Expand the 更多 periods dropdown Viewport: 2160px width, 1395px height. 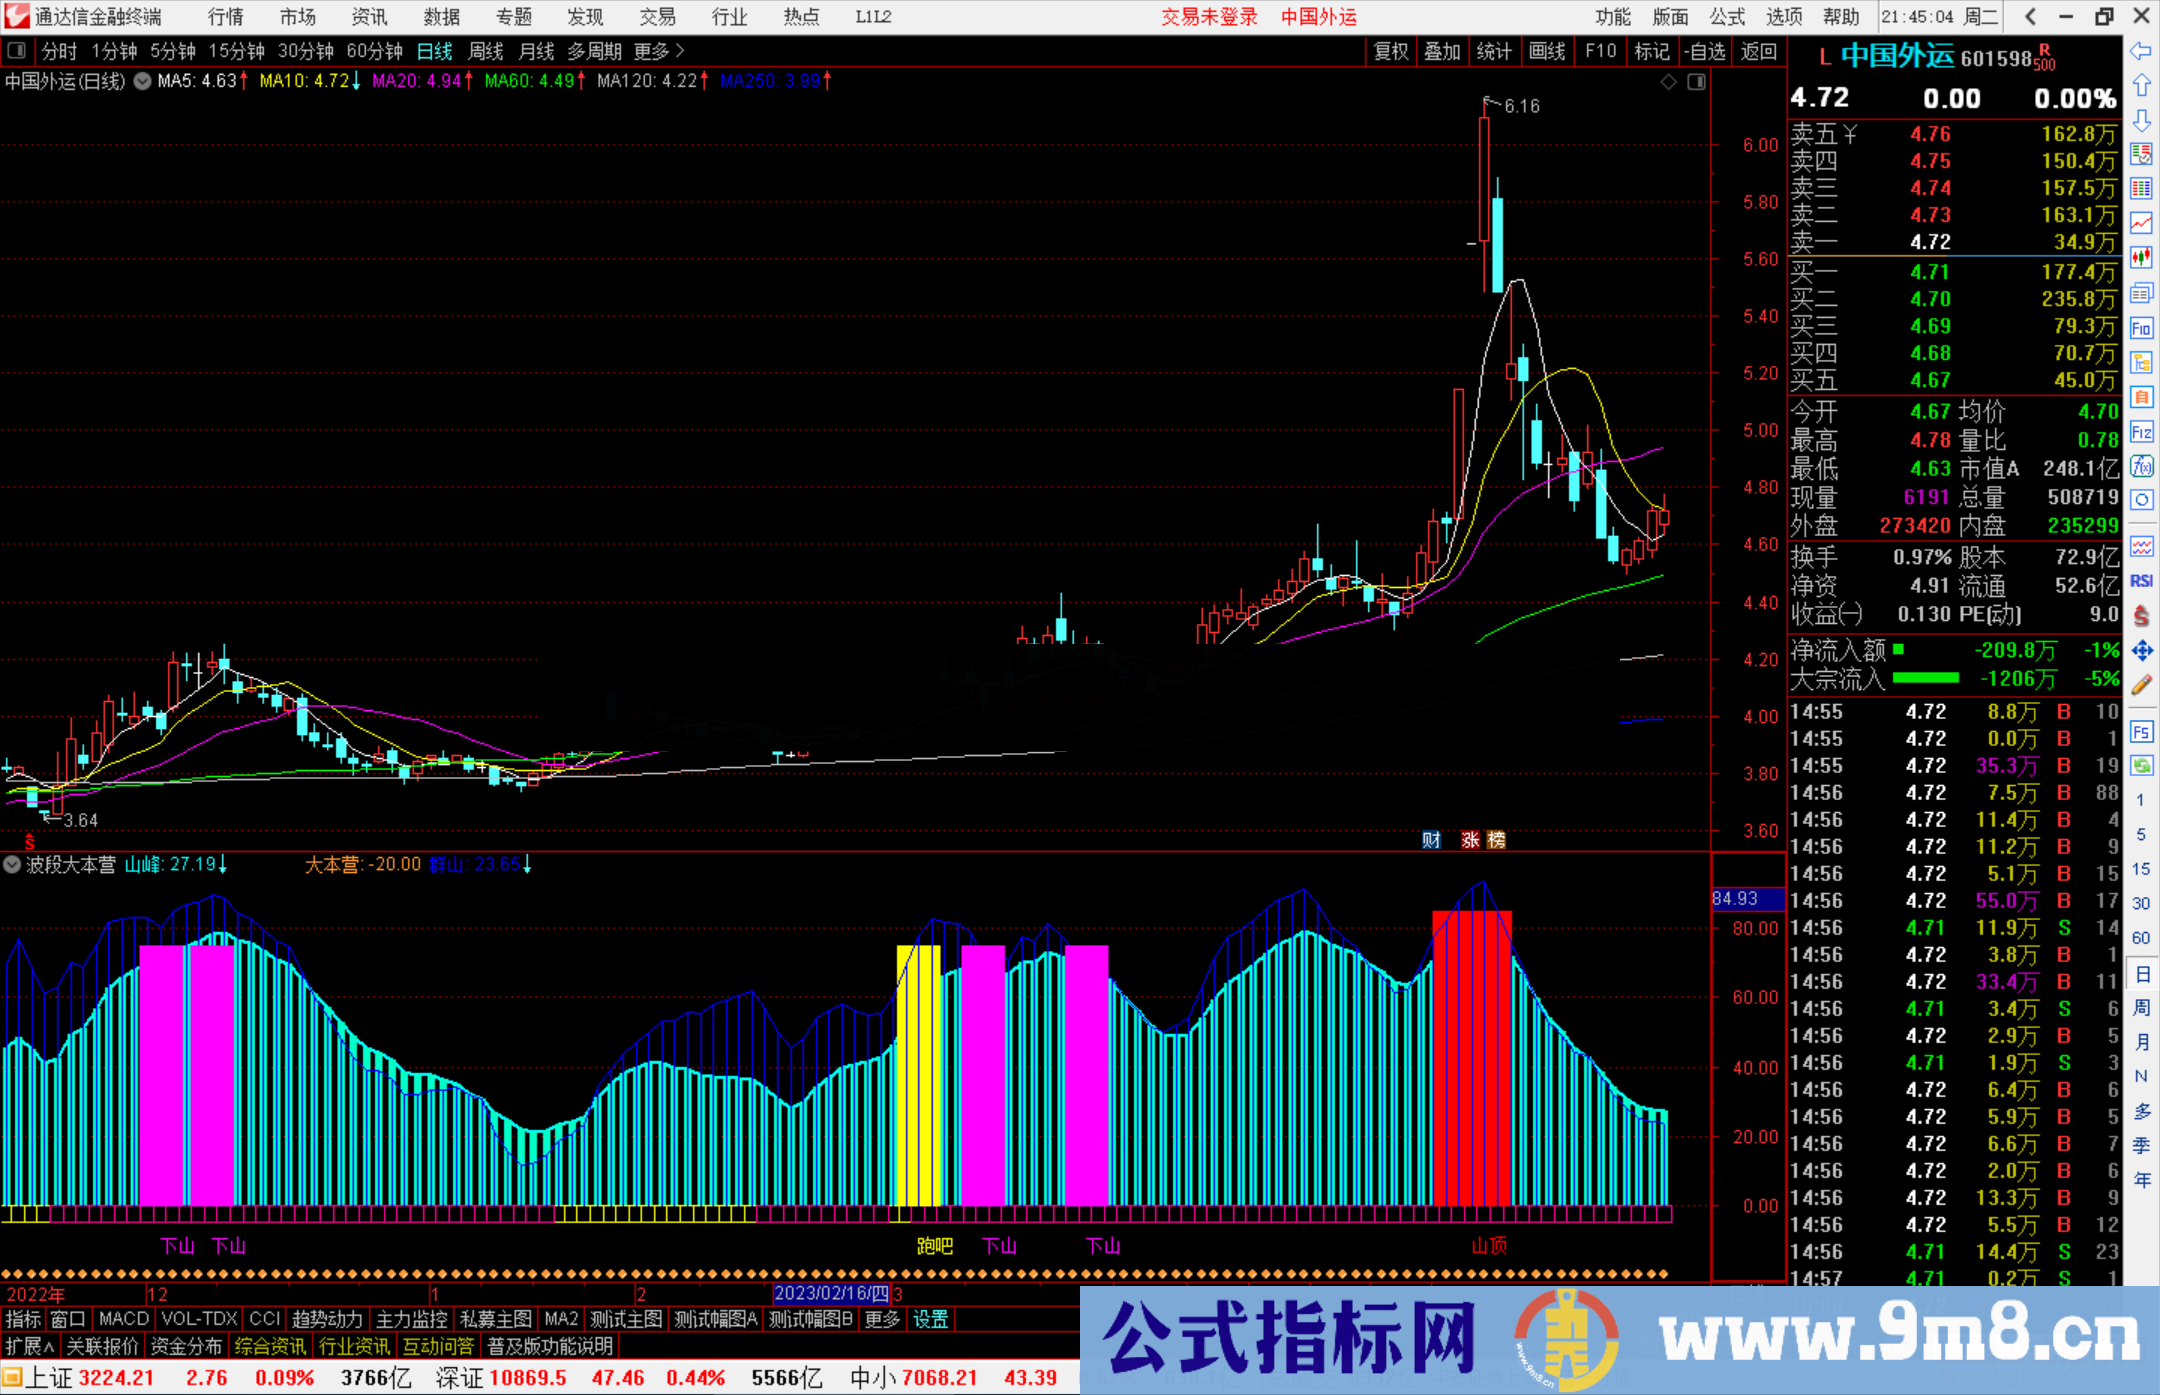(x=652, y=51)
